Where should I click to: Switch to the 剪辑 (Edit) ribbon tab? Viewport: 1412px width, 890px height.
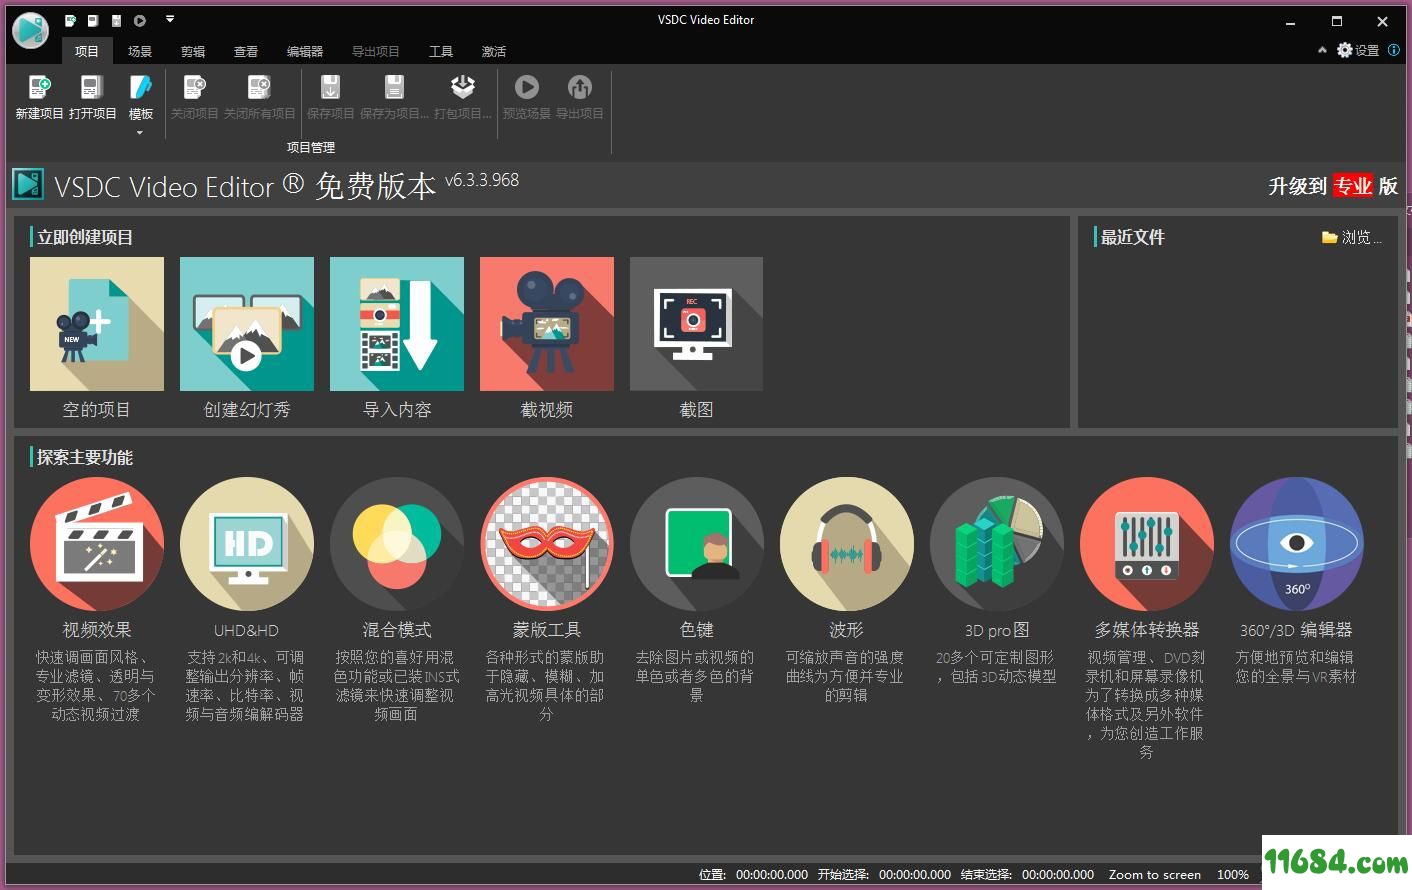193,51
